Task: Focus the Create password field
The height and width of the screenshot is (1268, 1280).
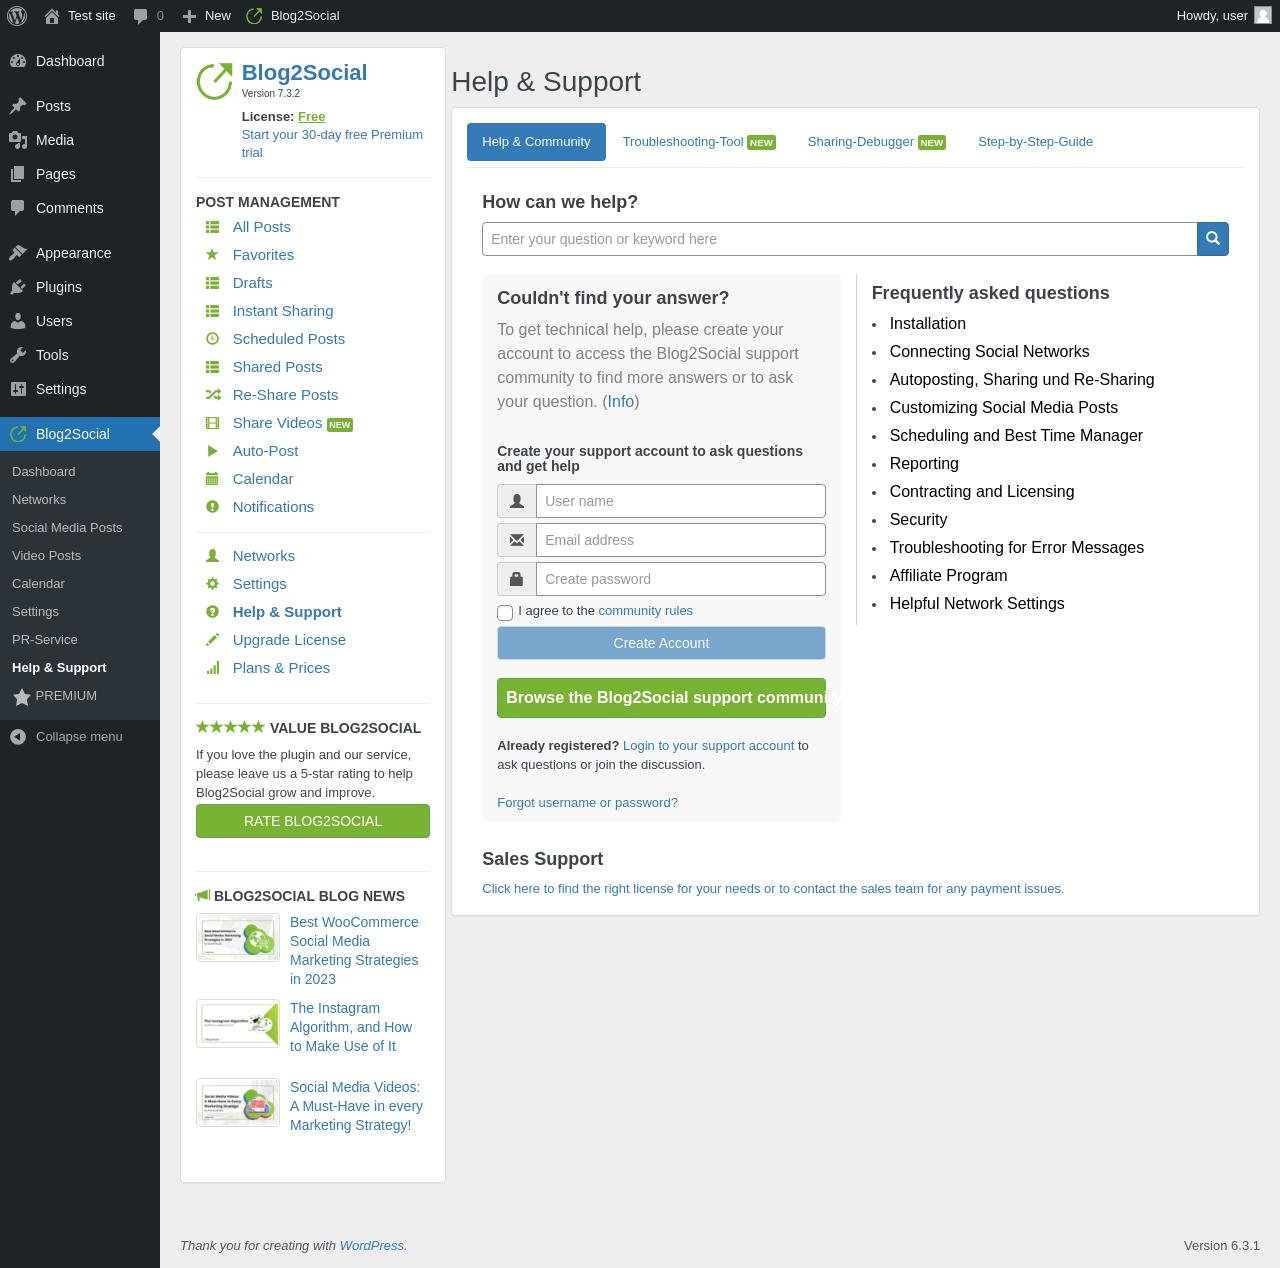Action: click(681, 579)
